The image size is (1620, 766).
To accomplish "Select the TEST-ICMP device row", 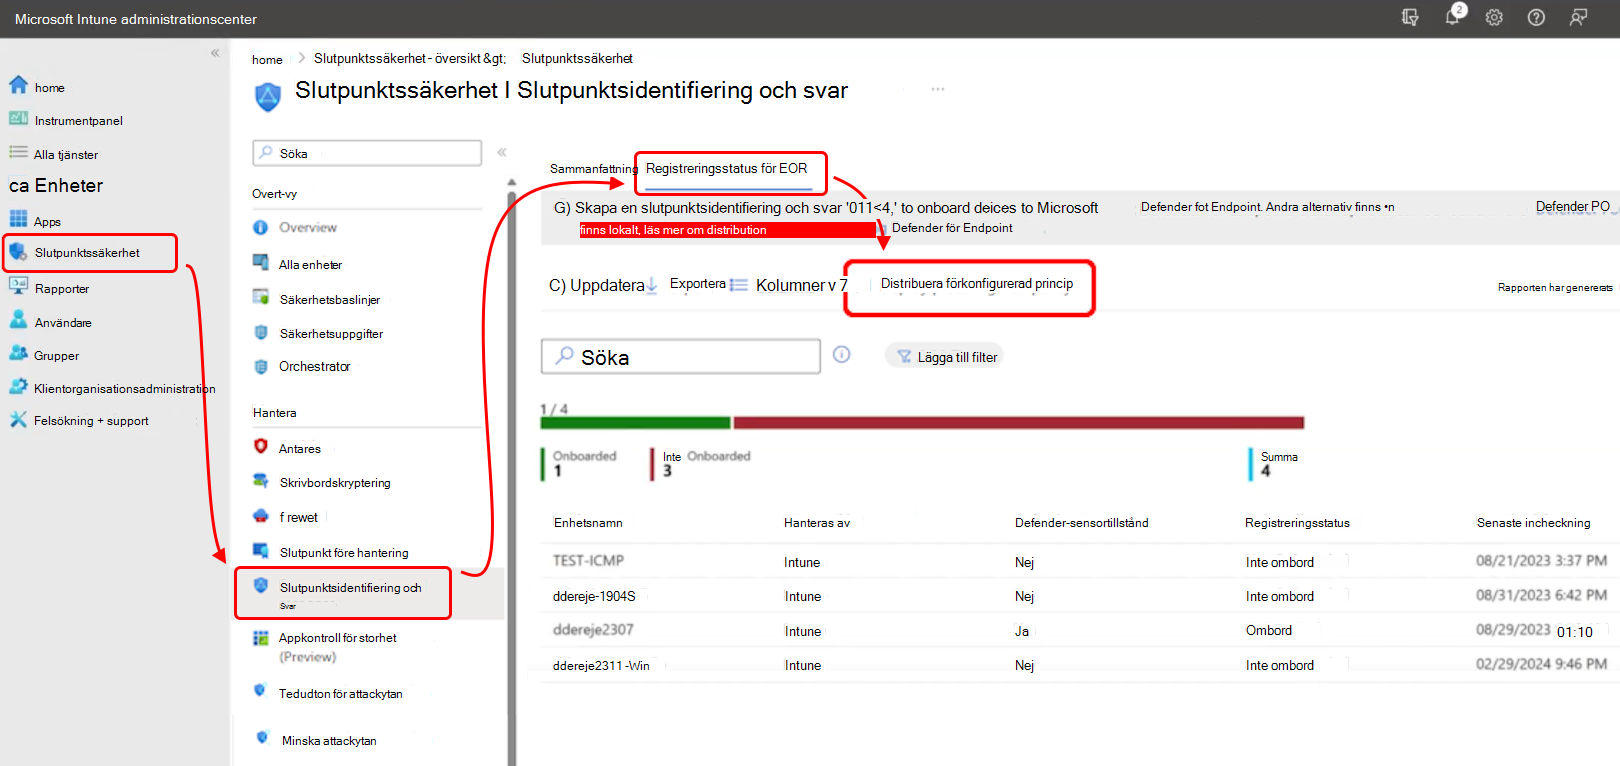I will (x=1080, y=561).
